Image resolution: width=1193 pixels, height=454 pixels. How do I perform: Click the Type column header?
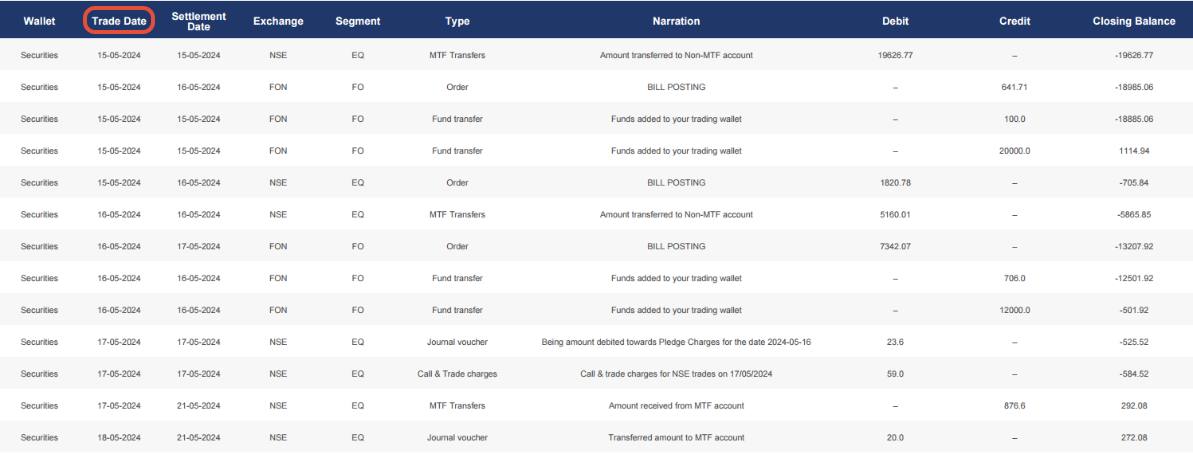457,21
